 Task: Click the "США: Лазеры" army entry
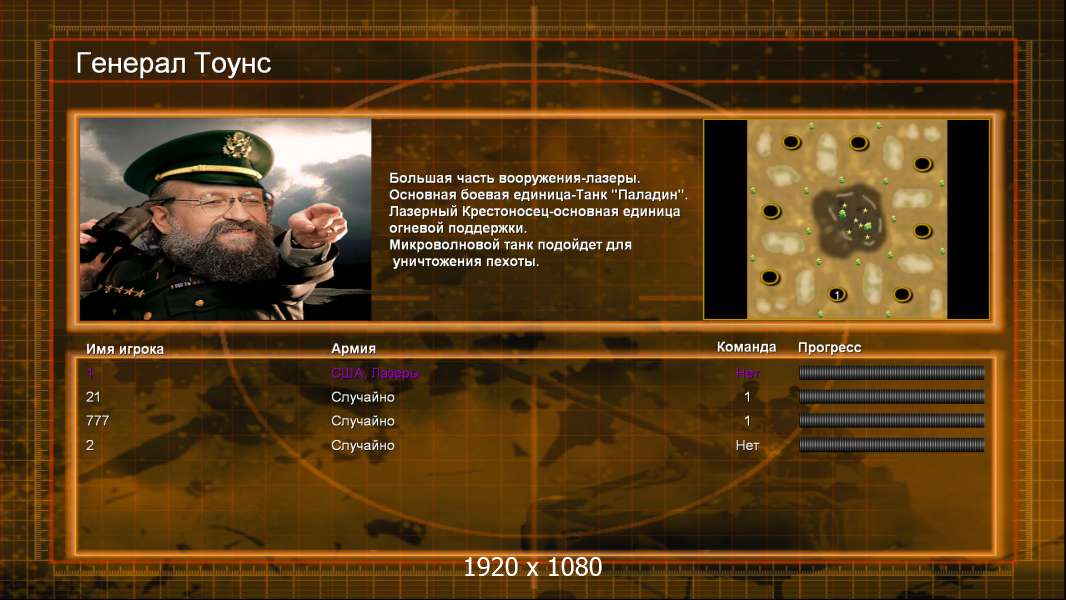[375, 372]
